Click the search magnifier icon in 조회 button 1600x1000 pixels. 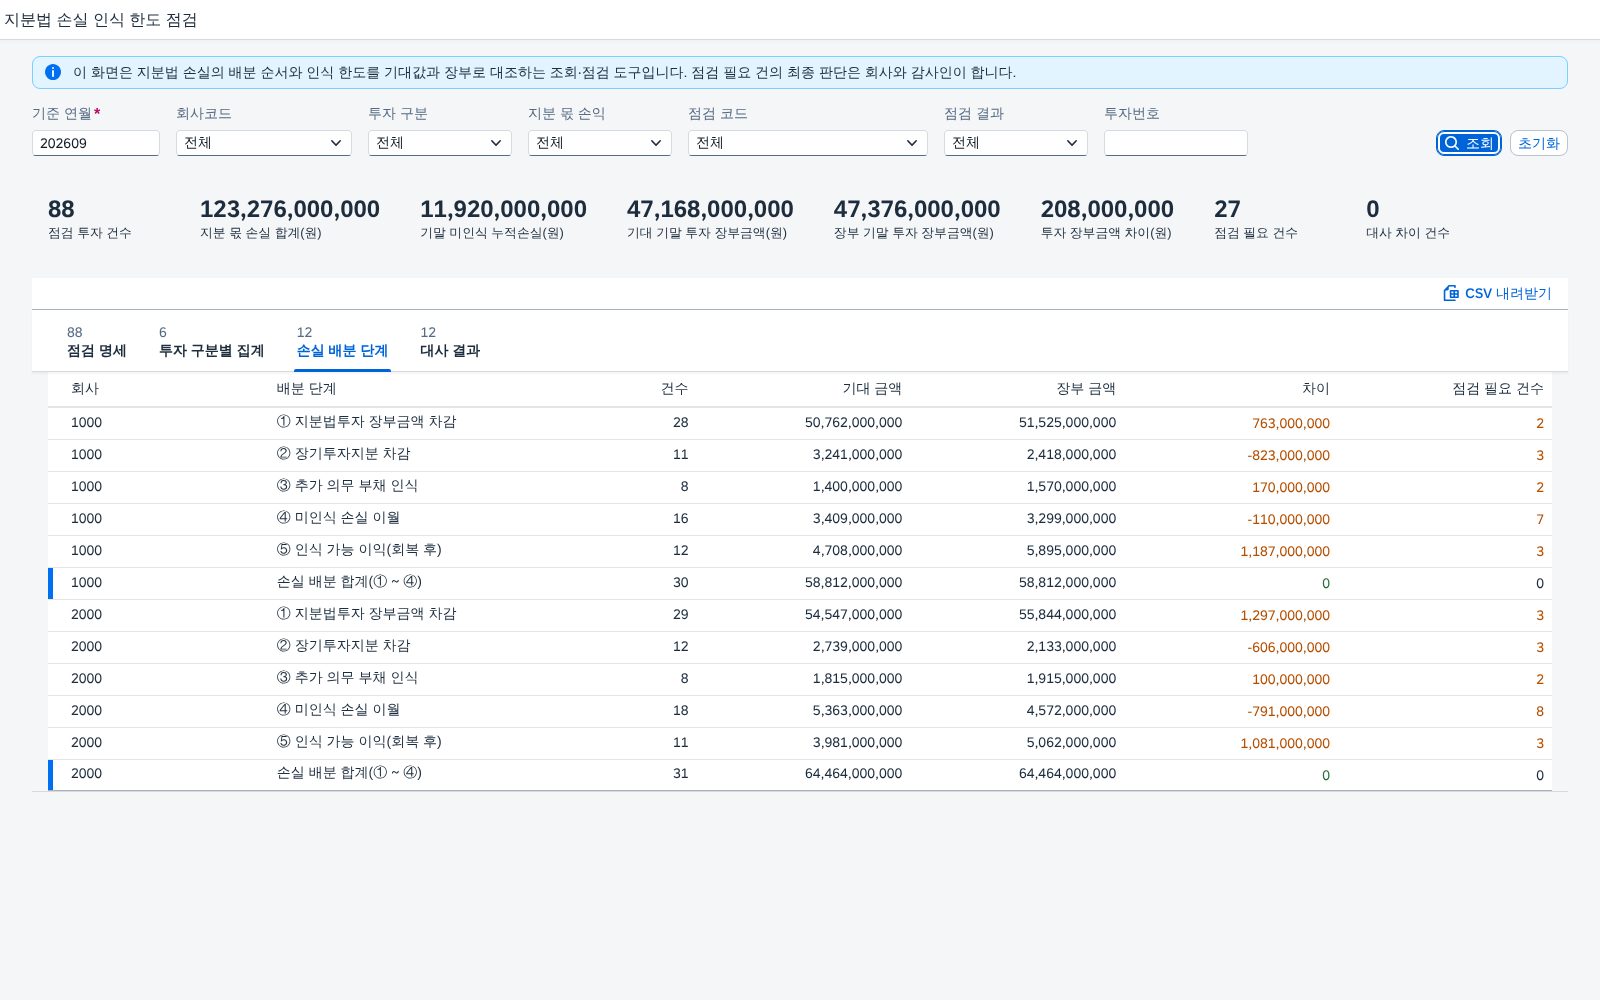1452,143
